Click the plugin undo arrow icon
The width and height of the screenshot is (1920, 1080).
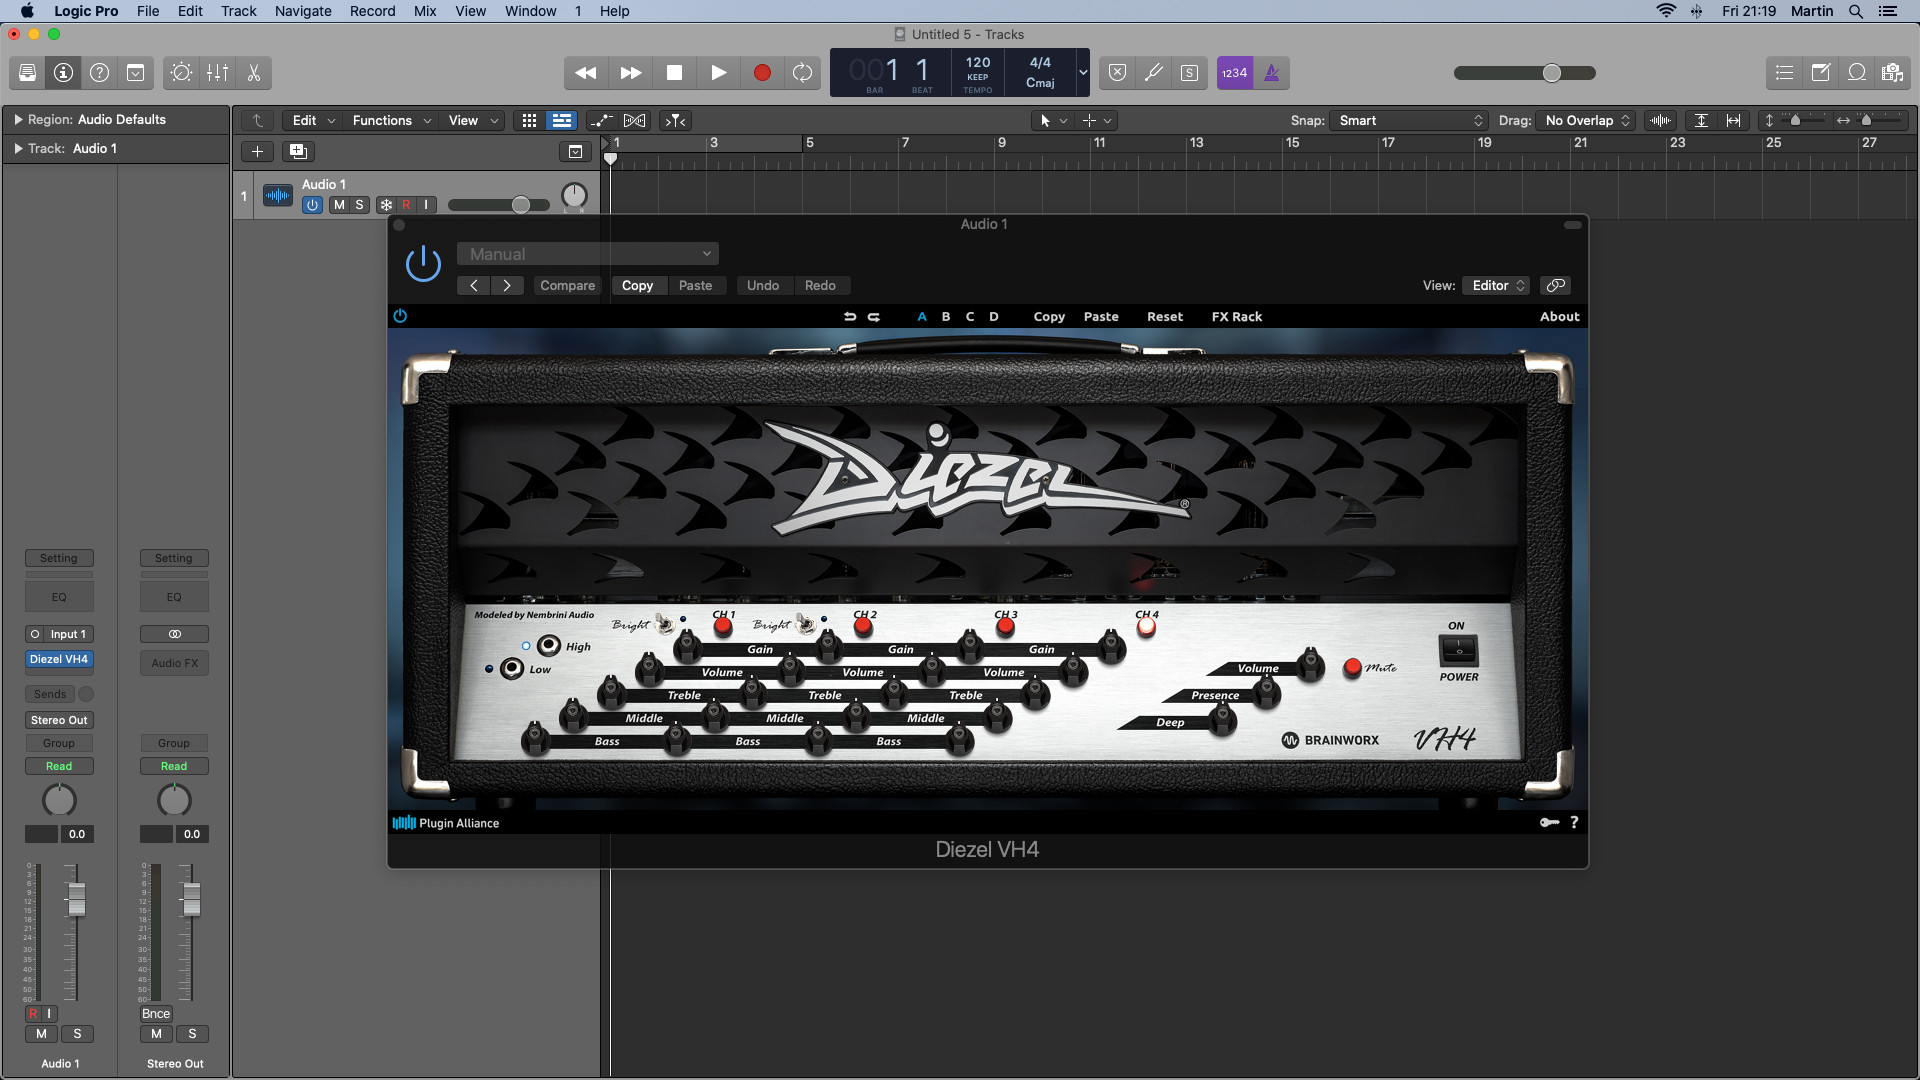pos(850,317)
